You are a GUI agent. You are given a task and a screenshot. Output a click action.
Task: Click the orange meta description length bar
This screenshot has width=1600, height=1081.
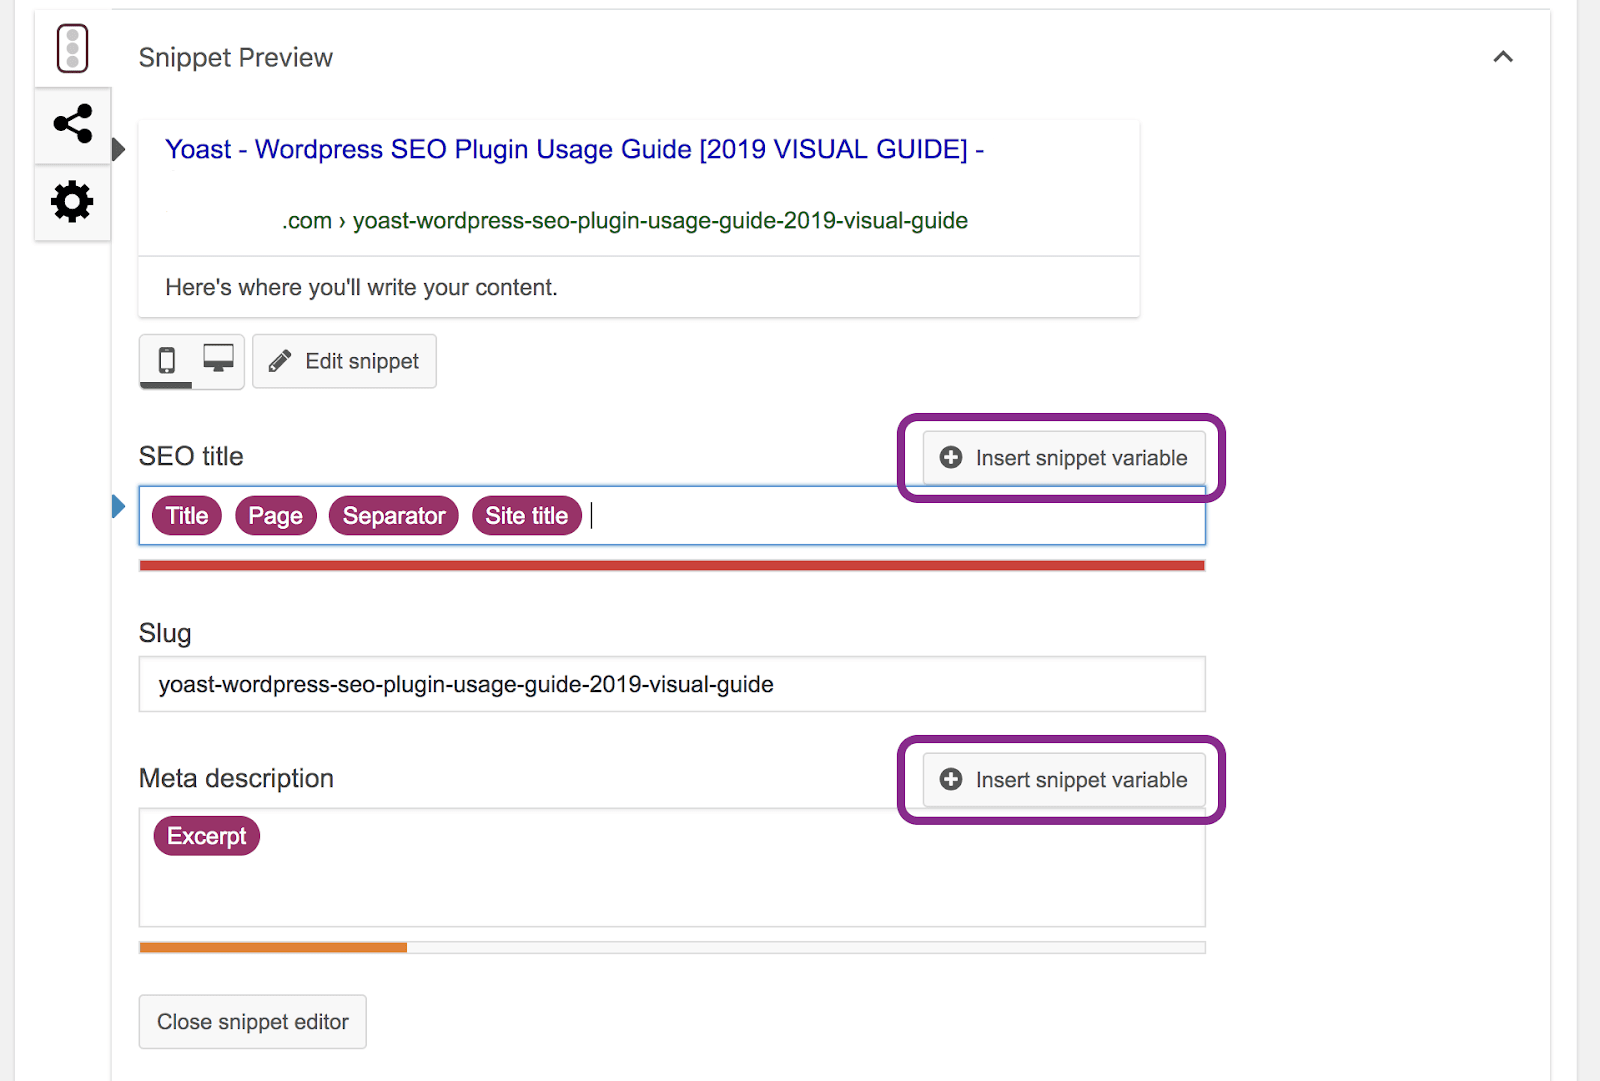273,947
